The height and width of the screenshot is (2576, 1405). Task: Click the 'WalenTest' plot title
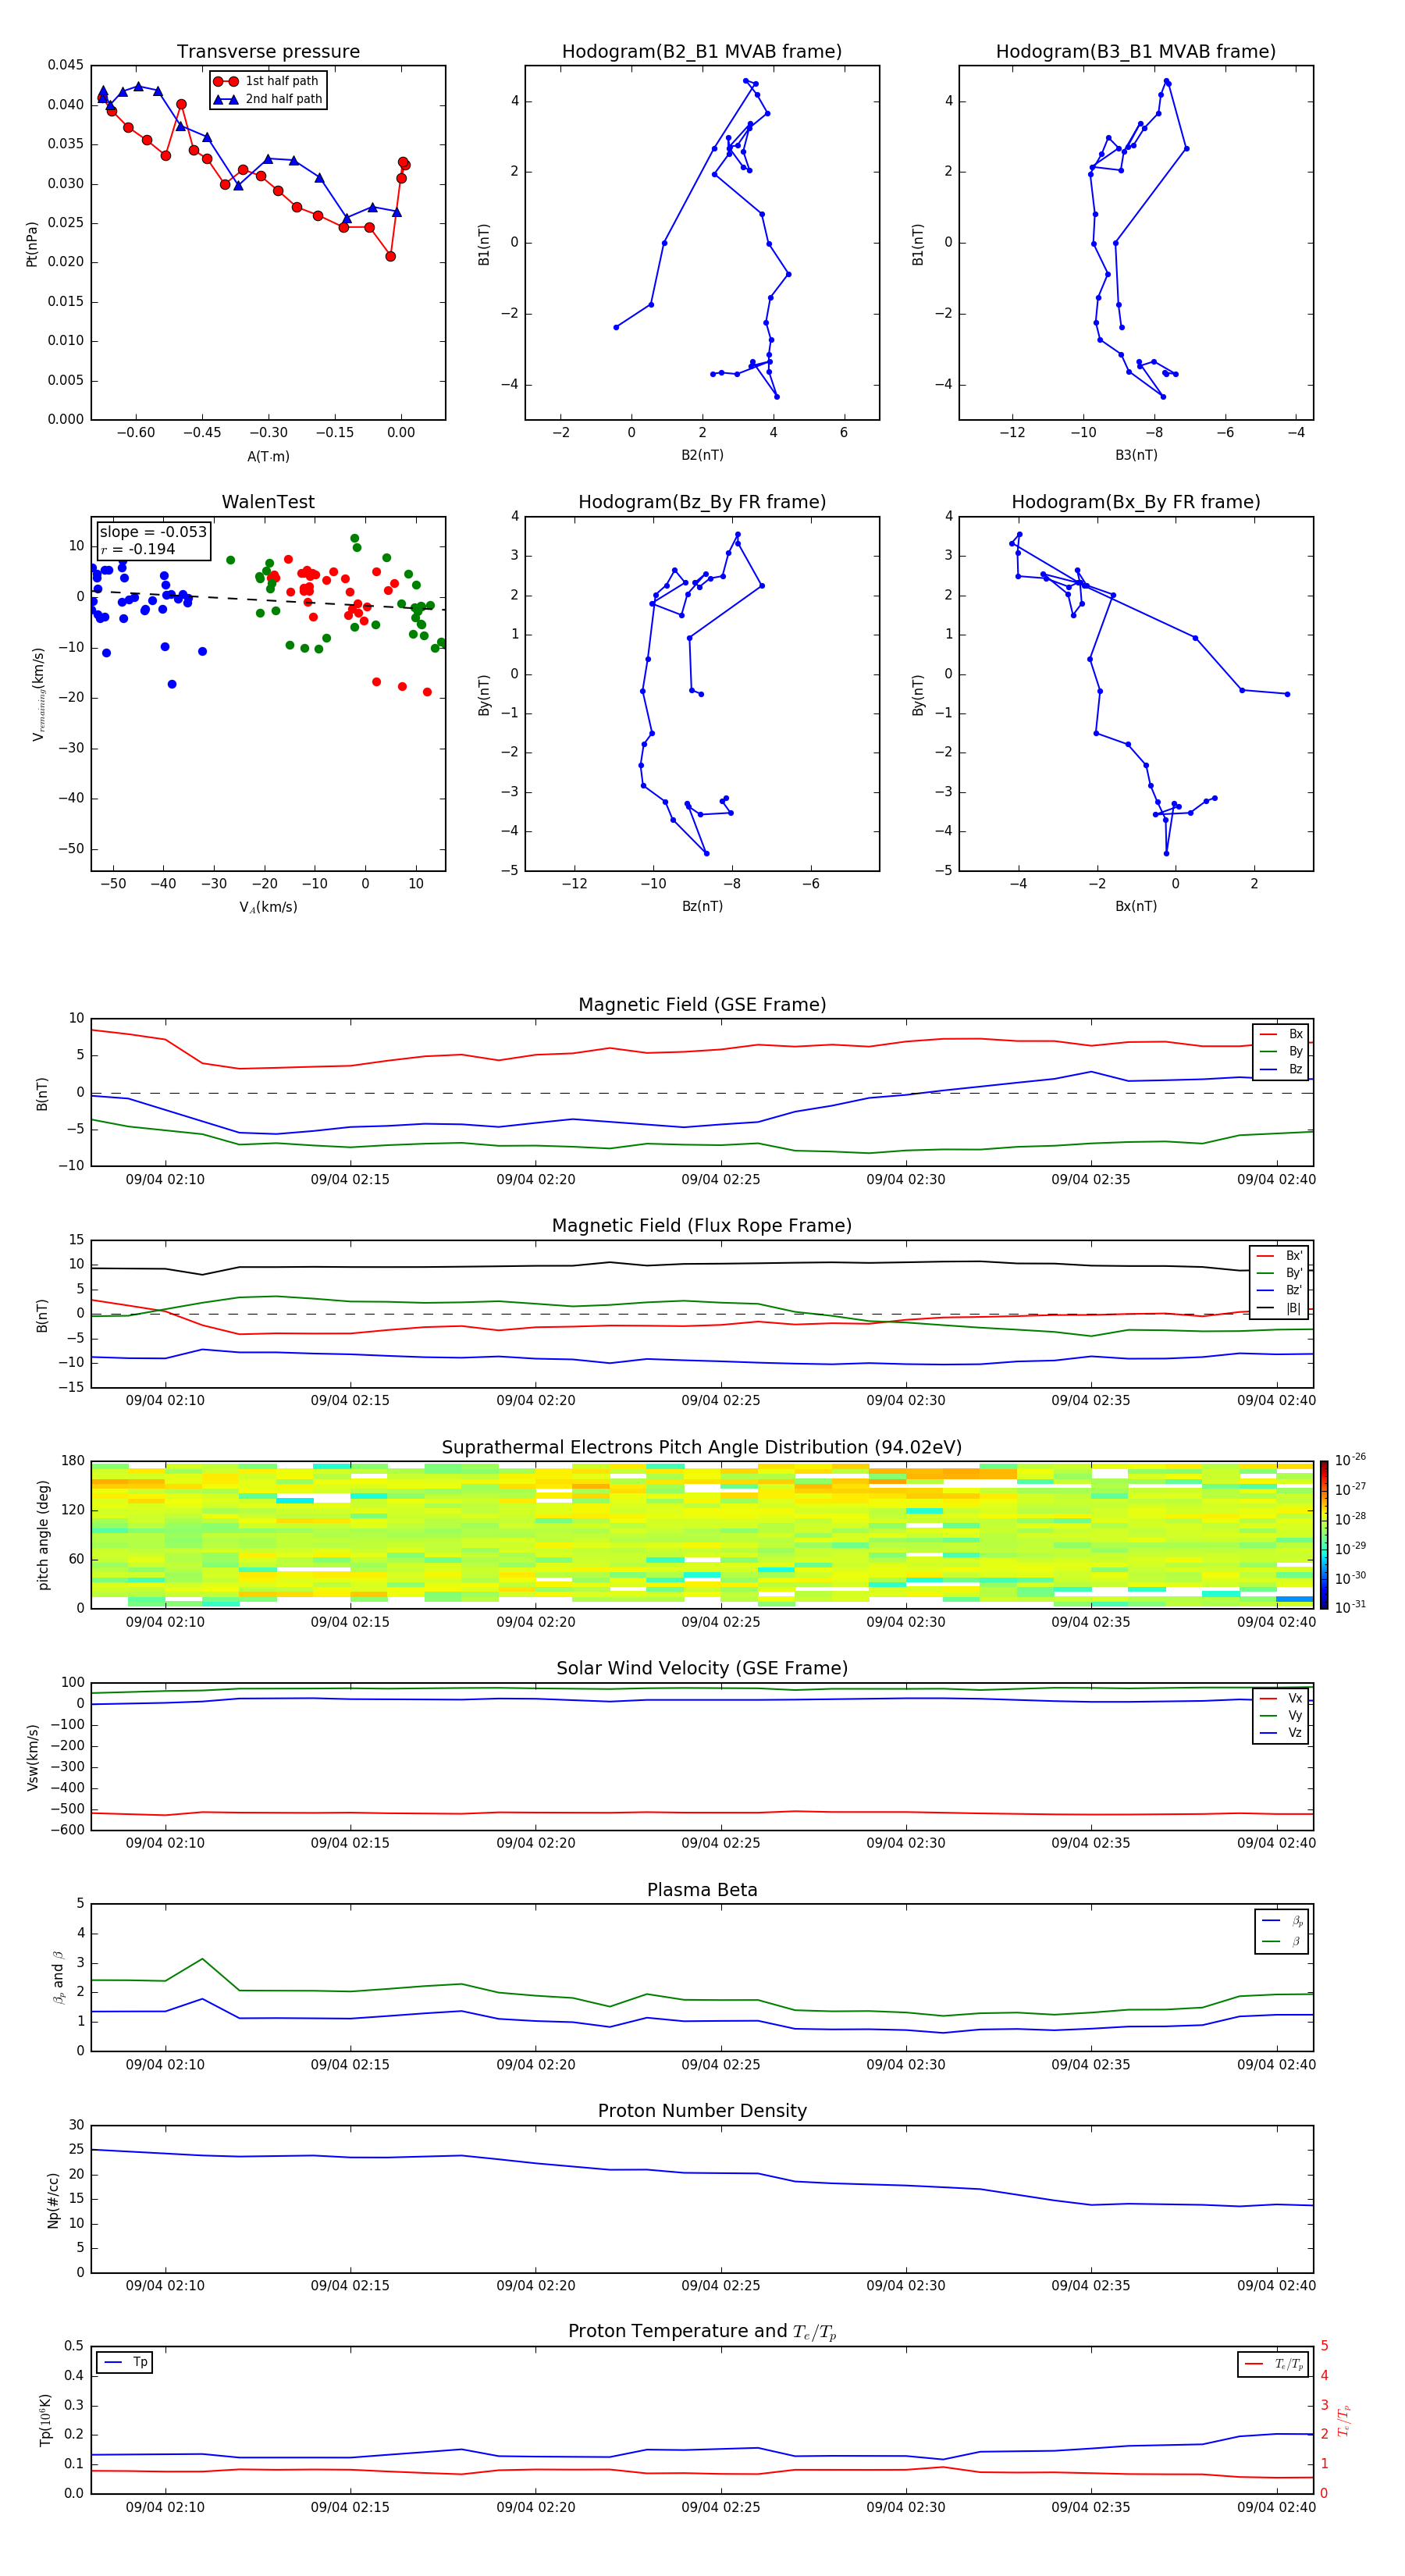pyautogui.click(x=268, y=502)
